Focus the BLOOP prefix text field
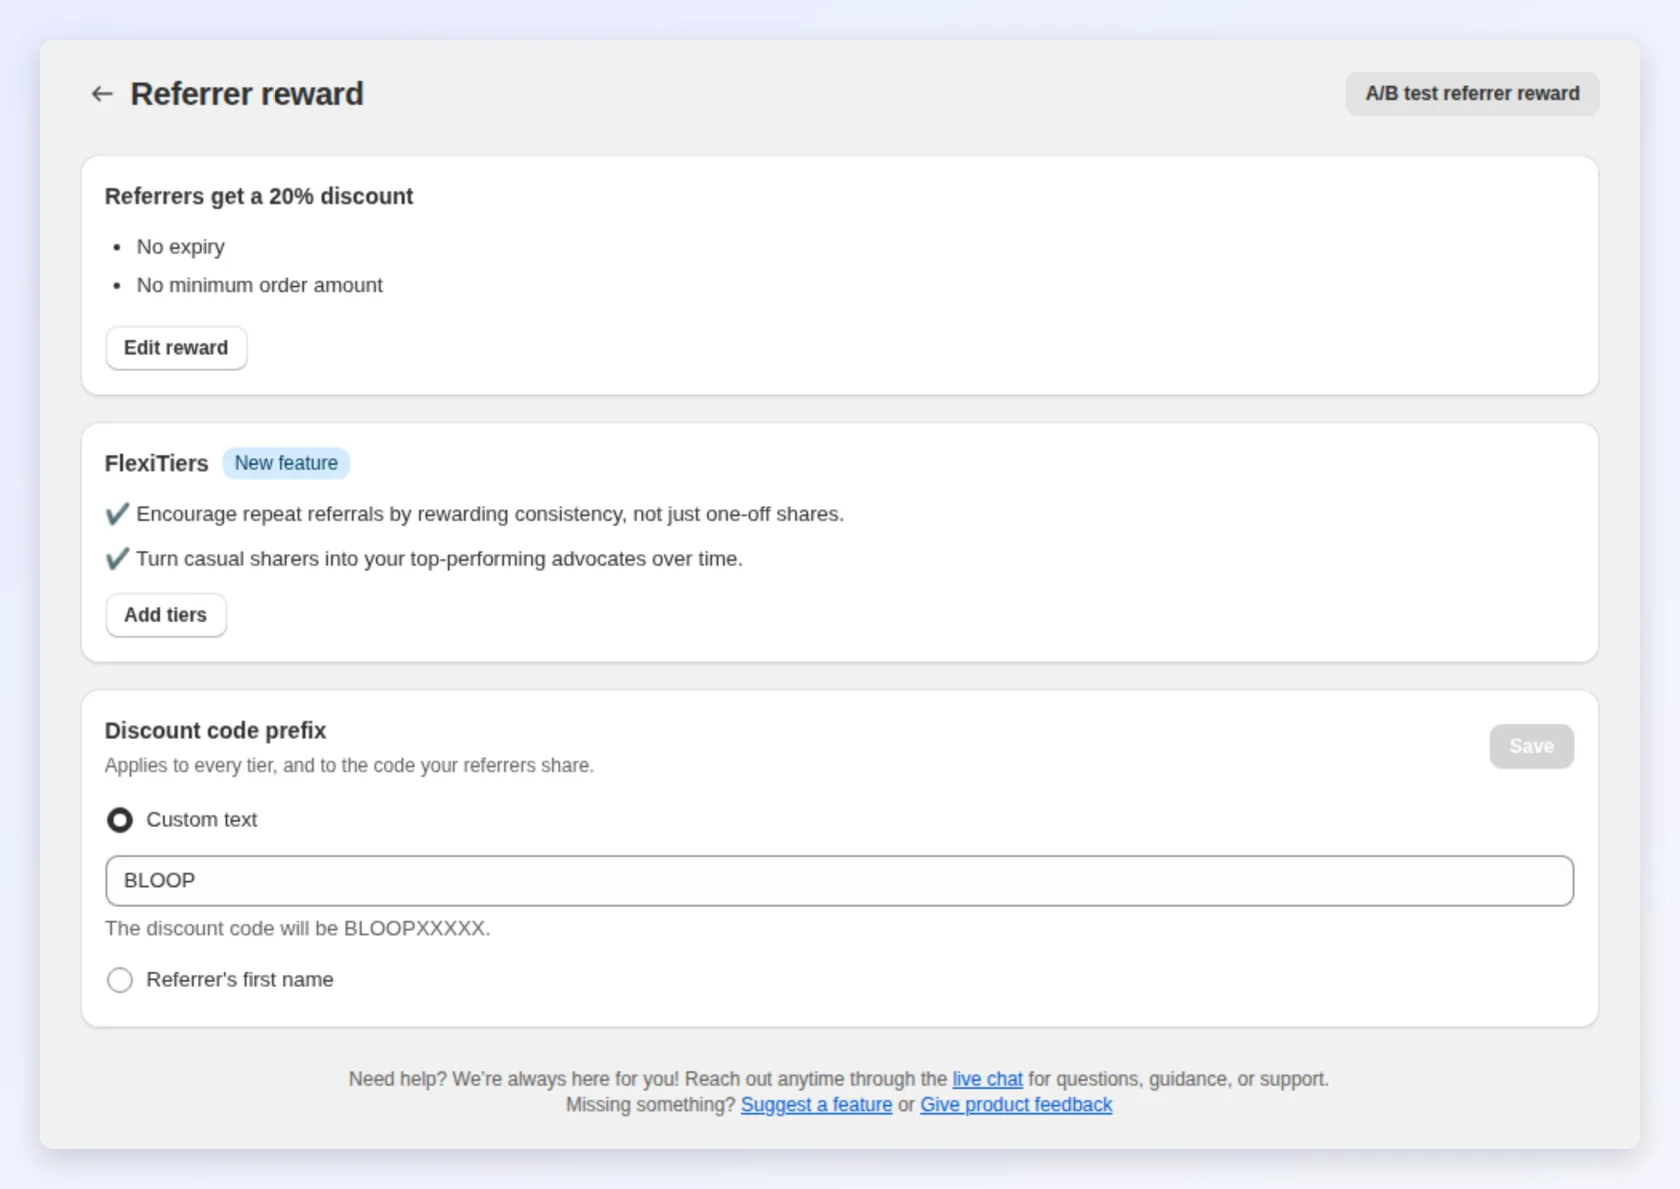 coord(840,881)
